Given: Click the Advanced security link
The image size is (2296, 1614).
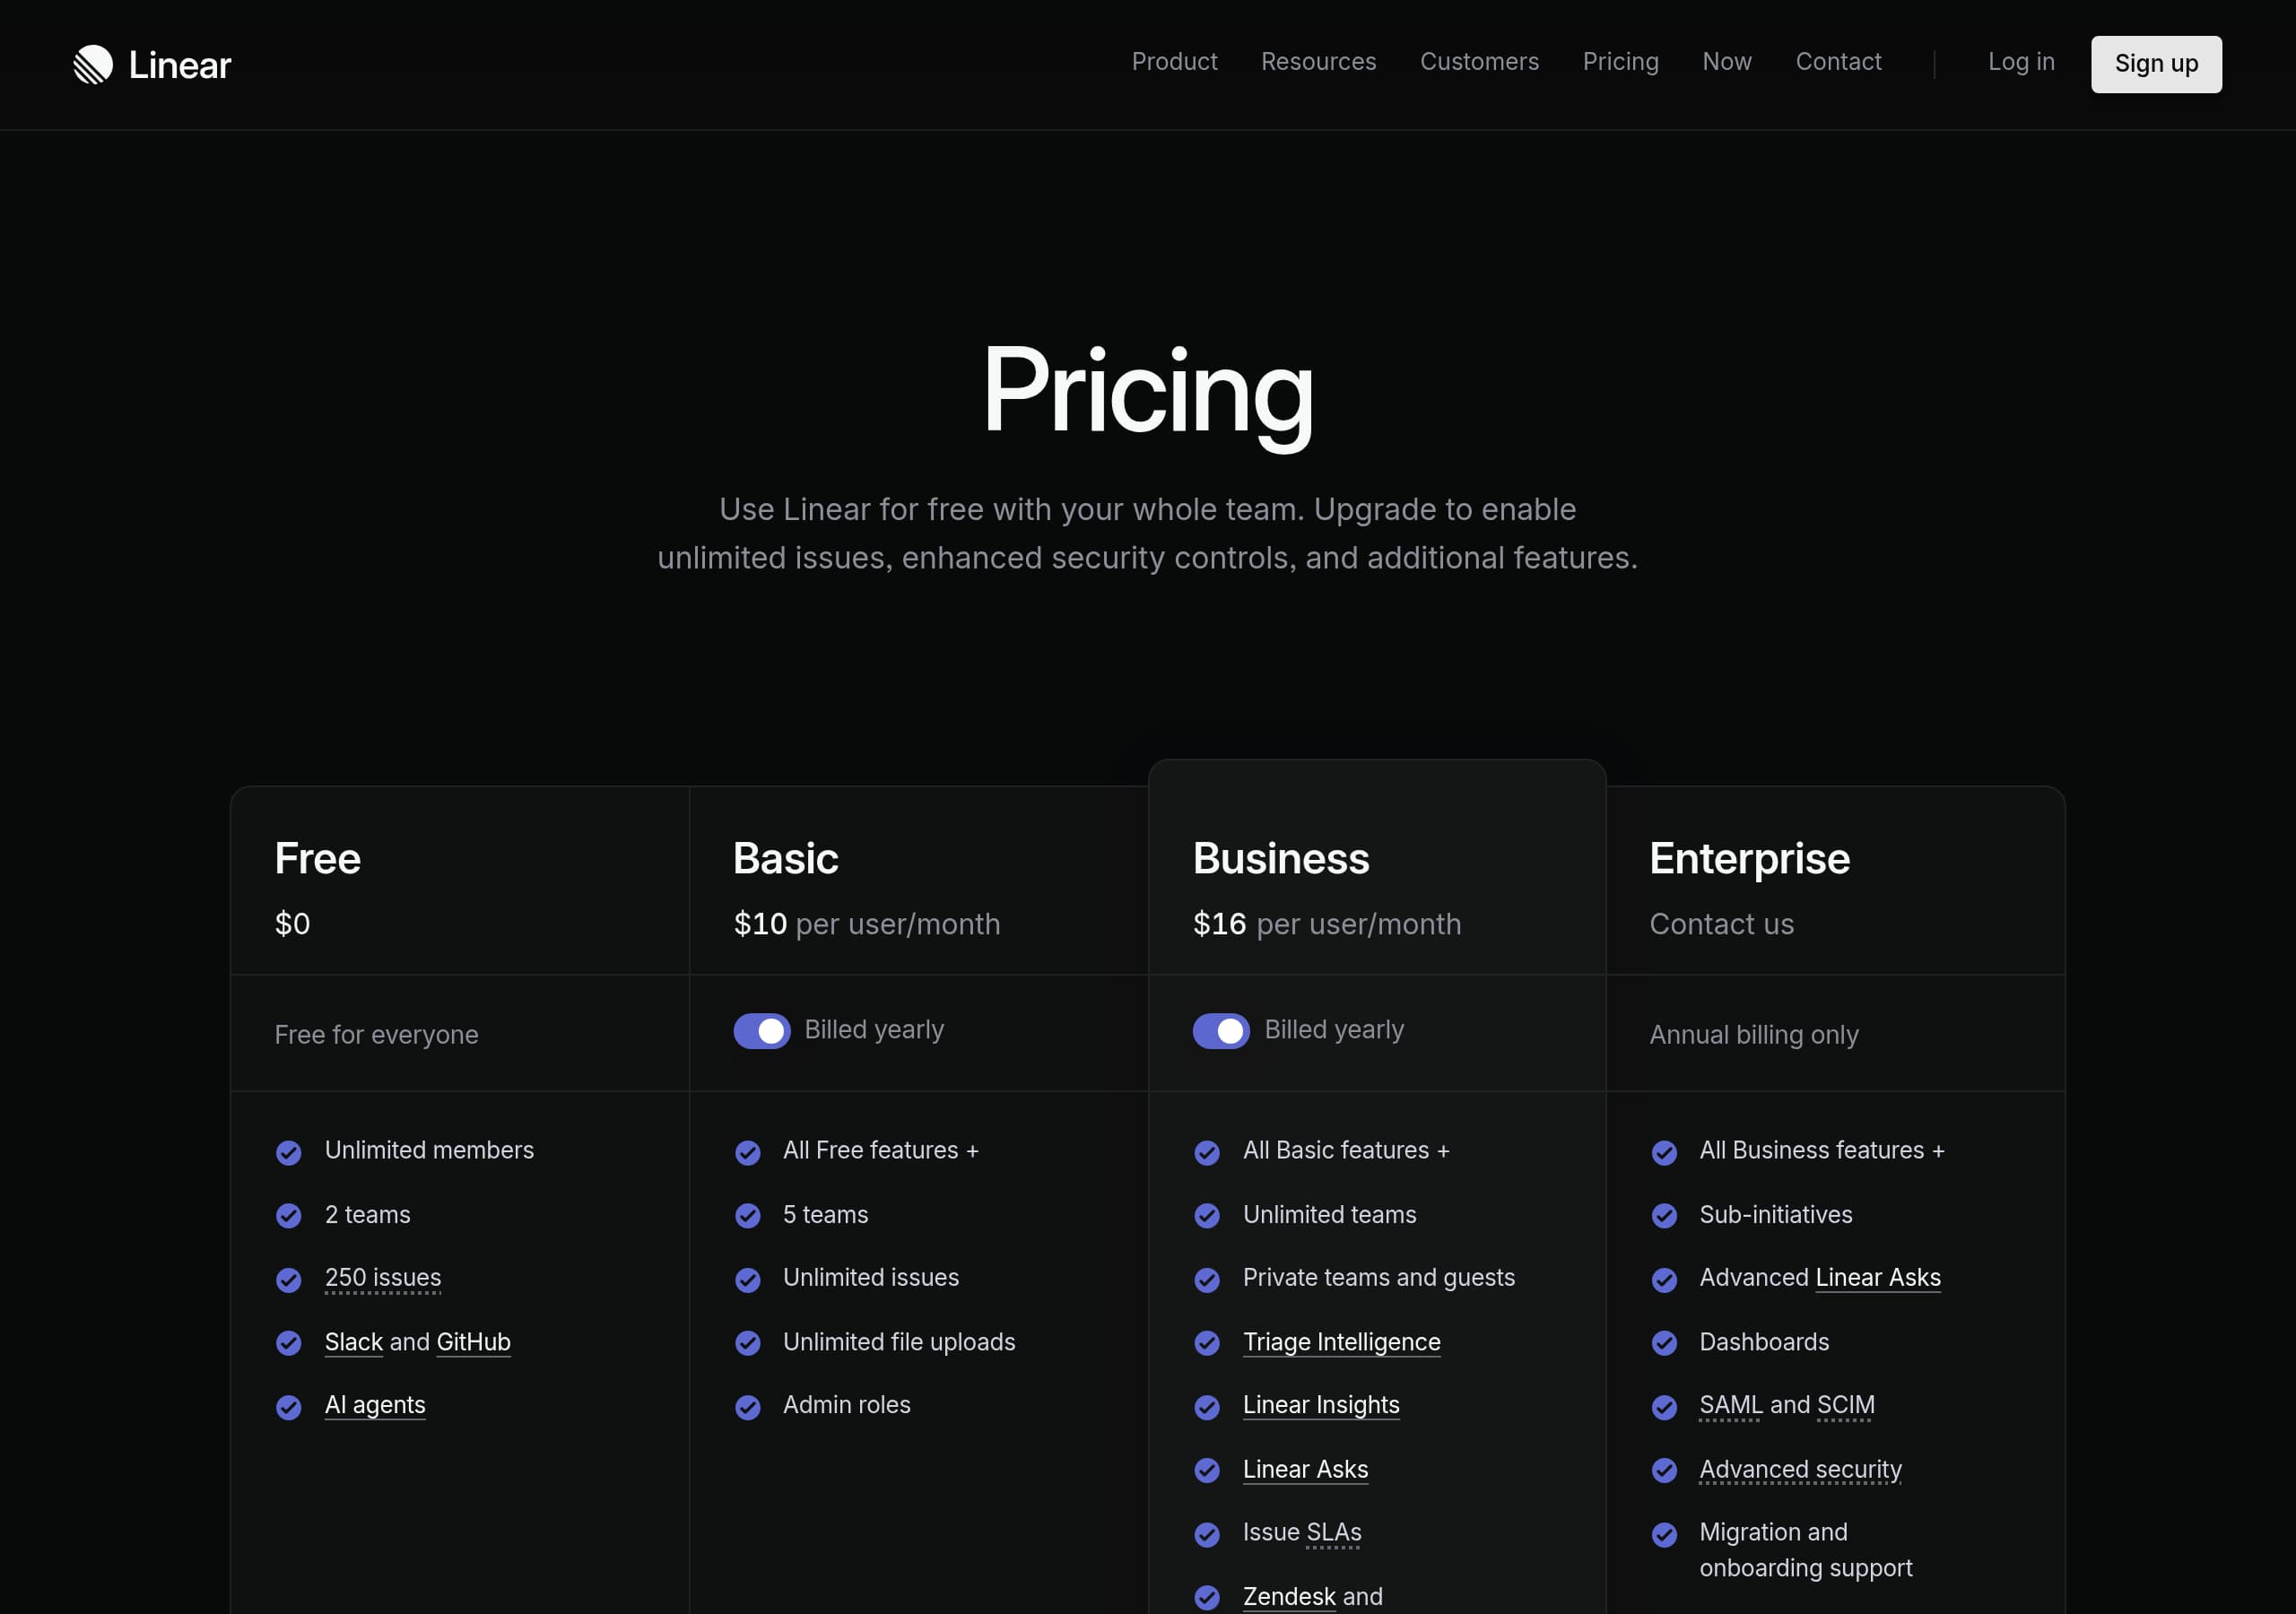Looking at the screenshot, I should pos(1800,1470).
